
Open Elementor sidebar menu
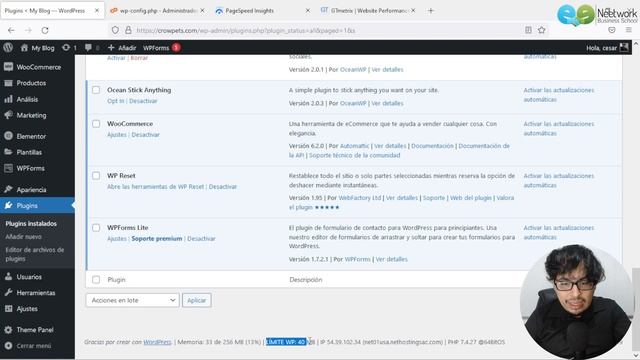tap(37, 136)
